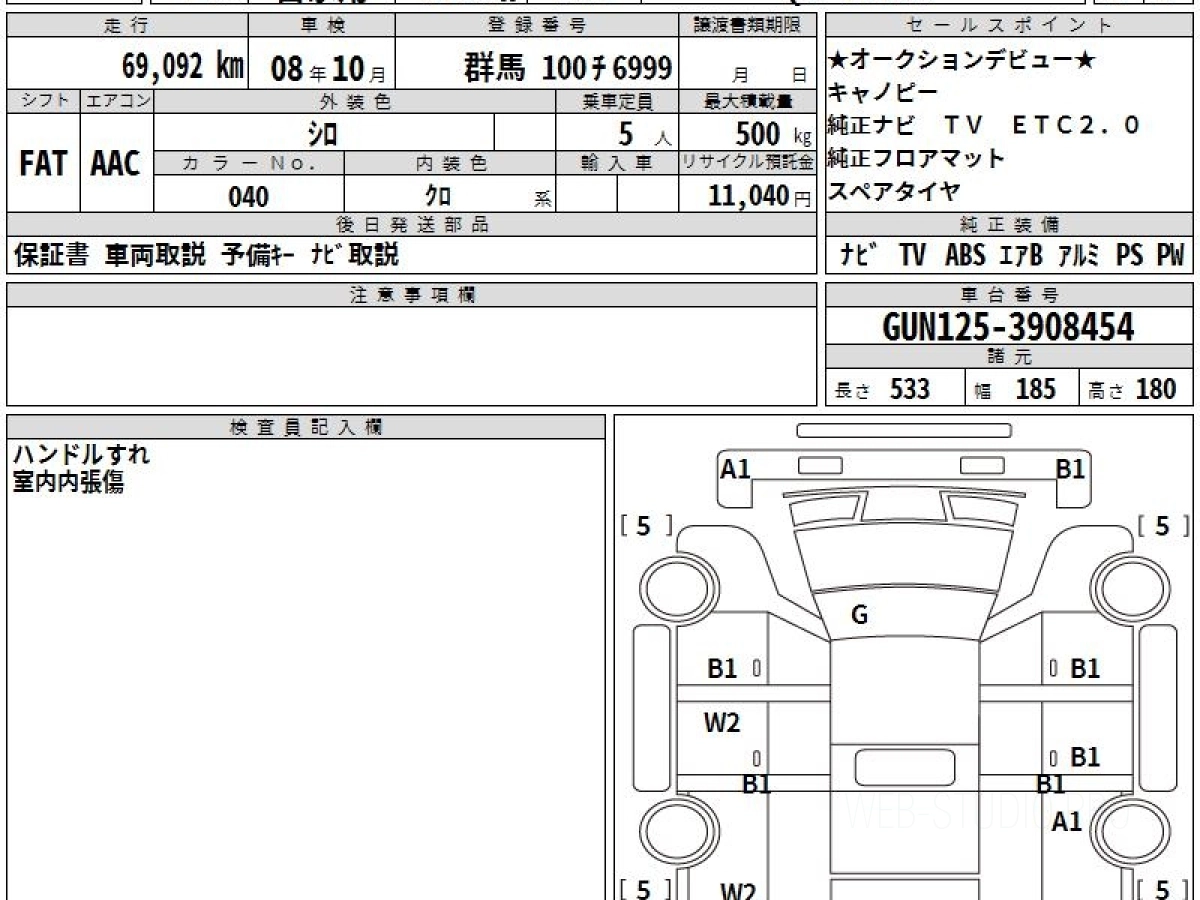The image size is (1200, 900).
Task: Select the interior color クロ
Action: point(438,197)
